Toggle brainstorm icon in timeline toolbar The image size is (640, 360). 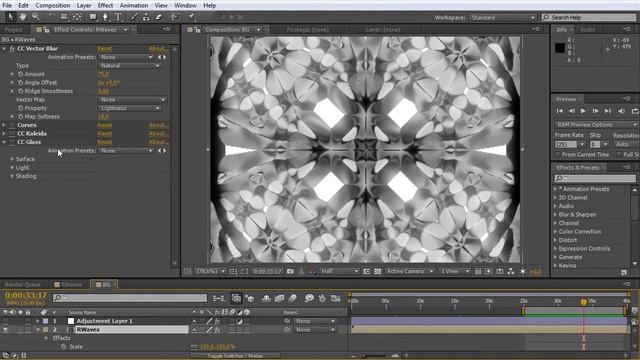point(309,298)
